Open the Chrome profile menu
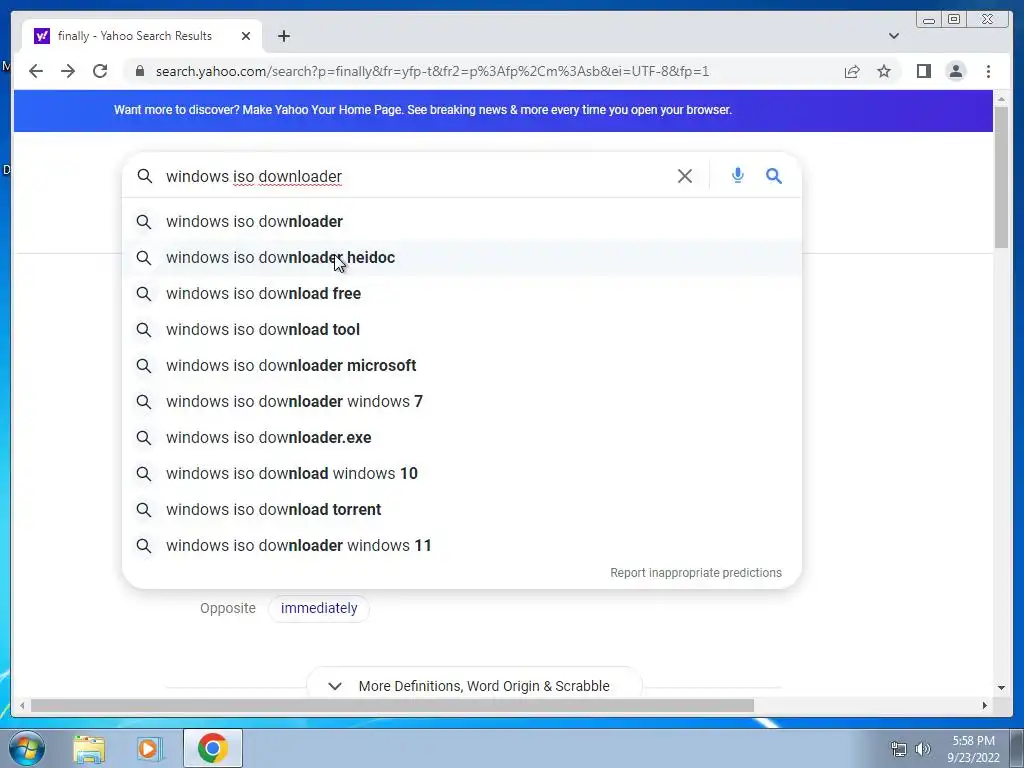This screenshot has width=1024, height=768. [x=955, y=71]
